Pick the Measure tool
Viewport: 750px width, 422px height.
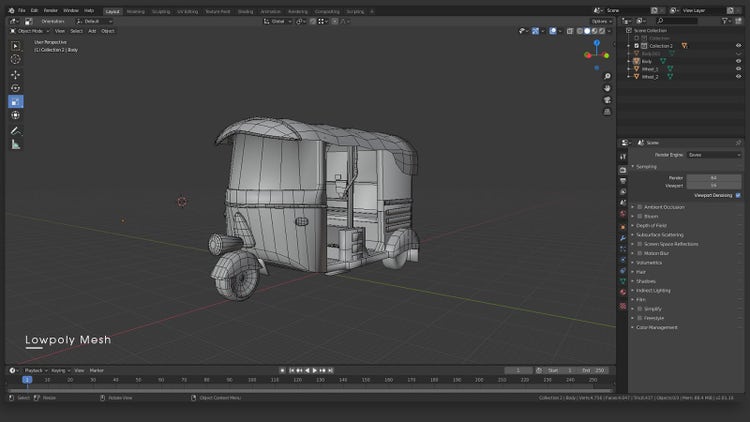(15, 144)
